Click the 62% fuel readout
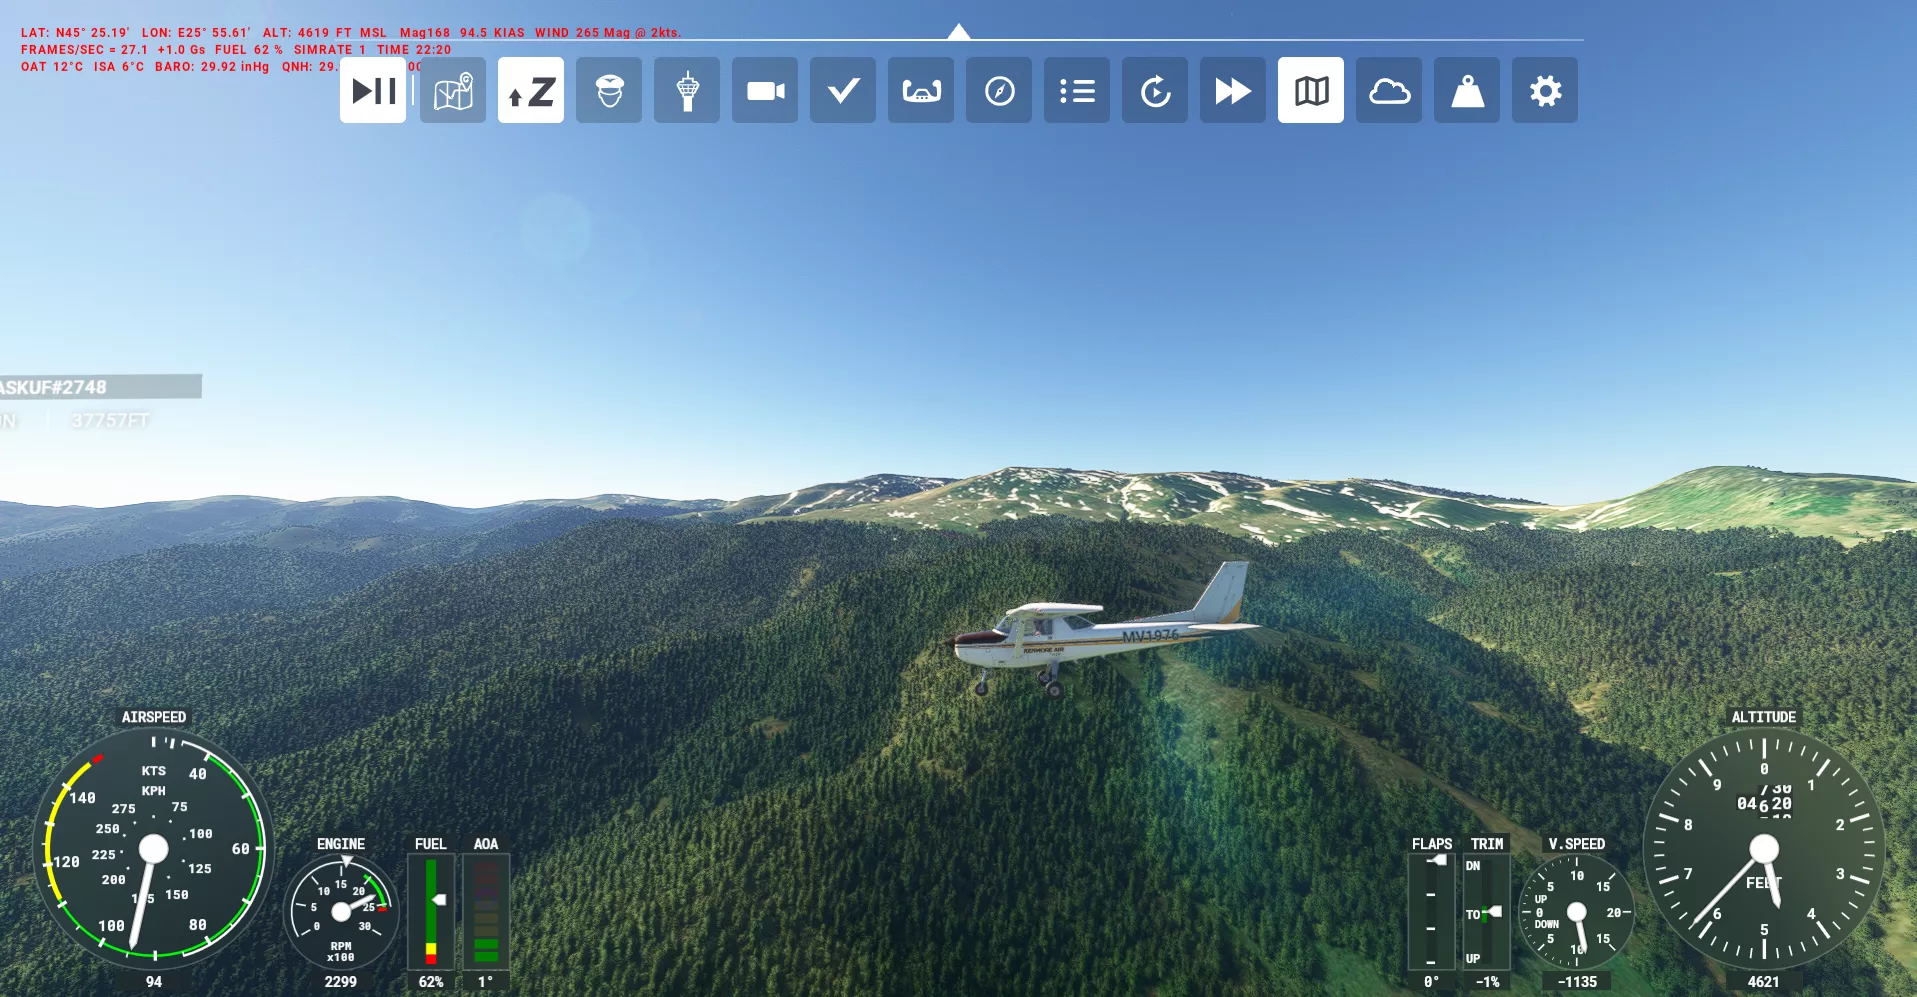Image resolution: width=1917 pixels, height=997 pixels. click(x=431, y=982)
